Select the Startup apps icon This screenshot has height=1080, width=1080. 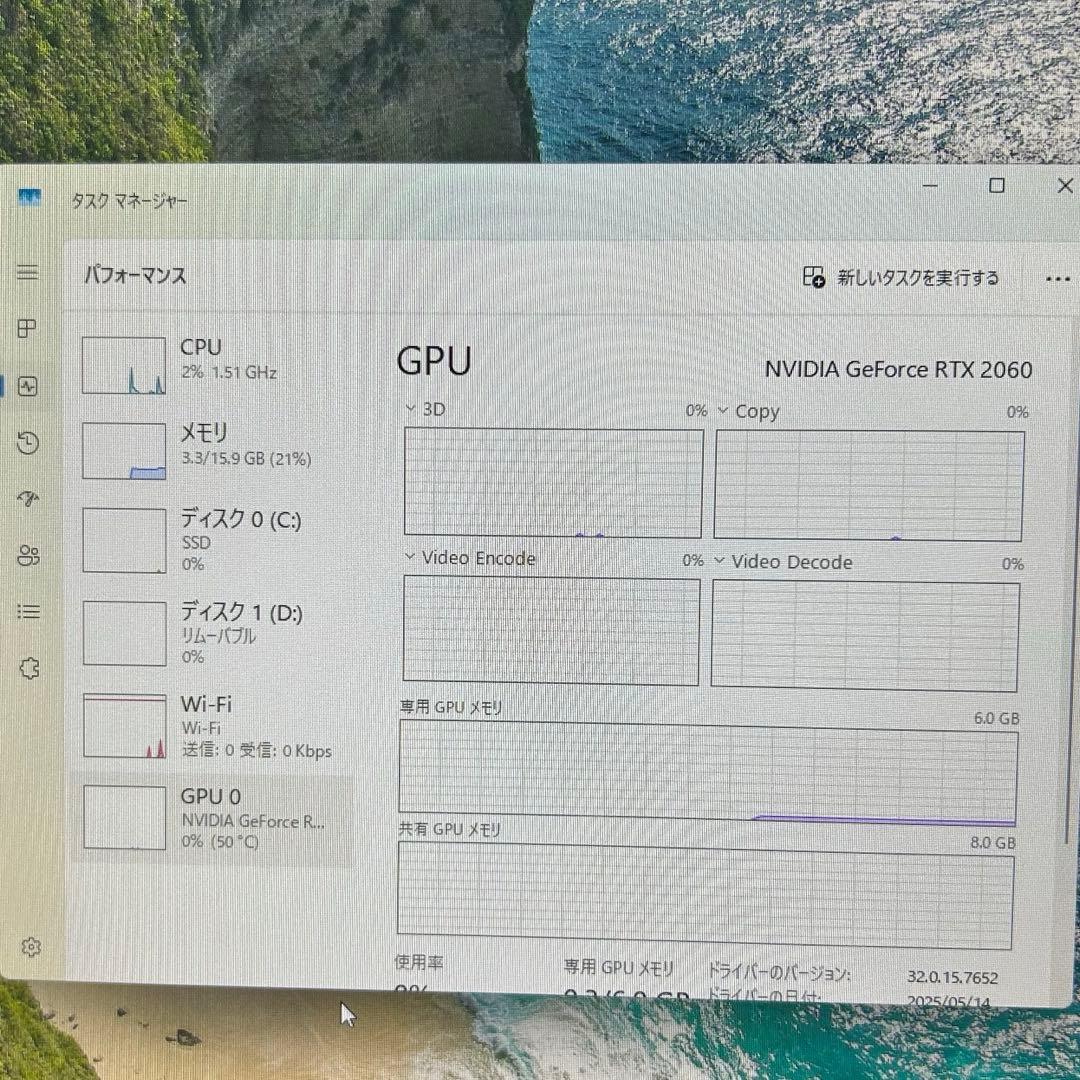point(29,499)
